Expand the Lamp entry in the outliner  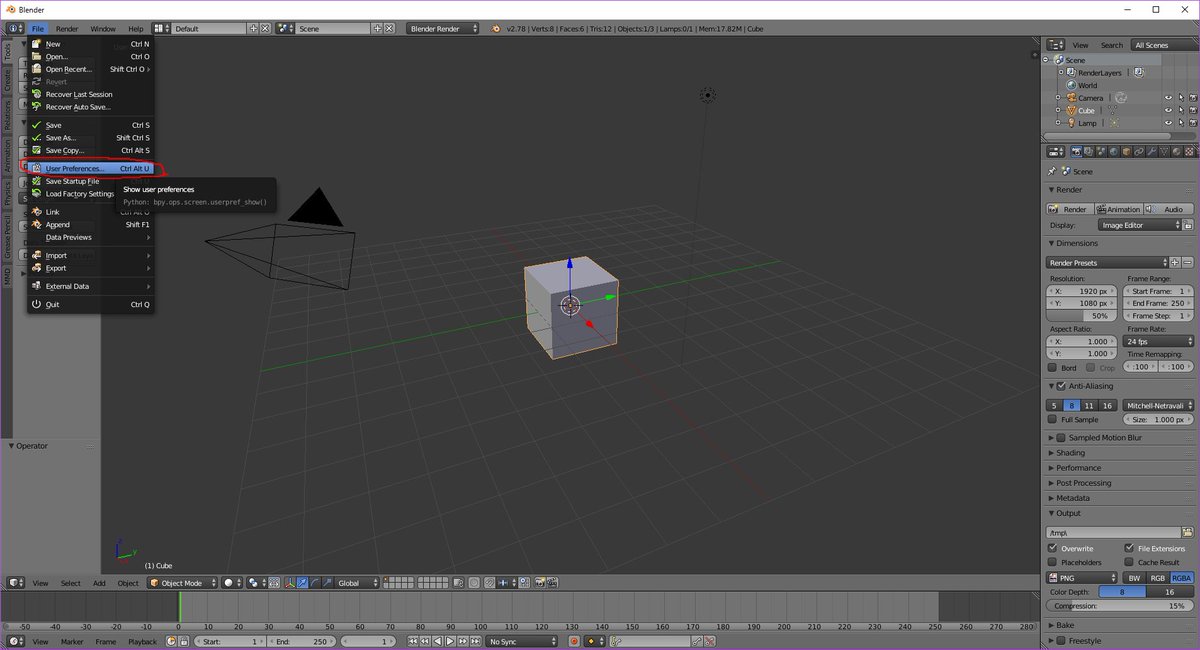(x=1058, y=123)
